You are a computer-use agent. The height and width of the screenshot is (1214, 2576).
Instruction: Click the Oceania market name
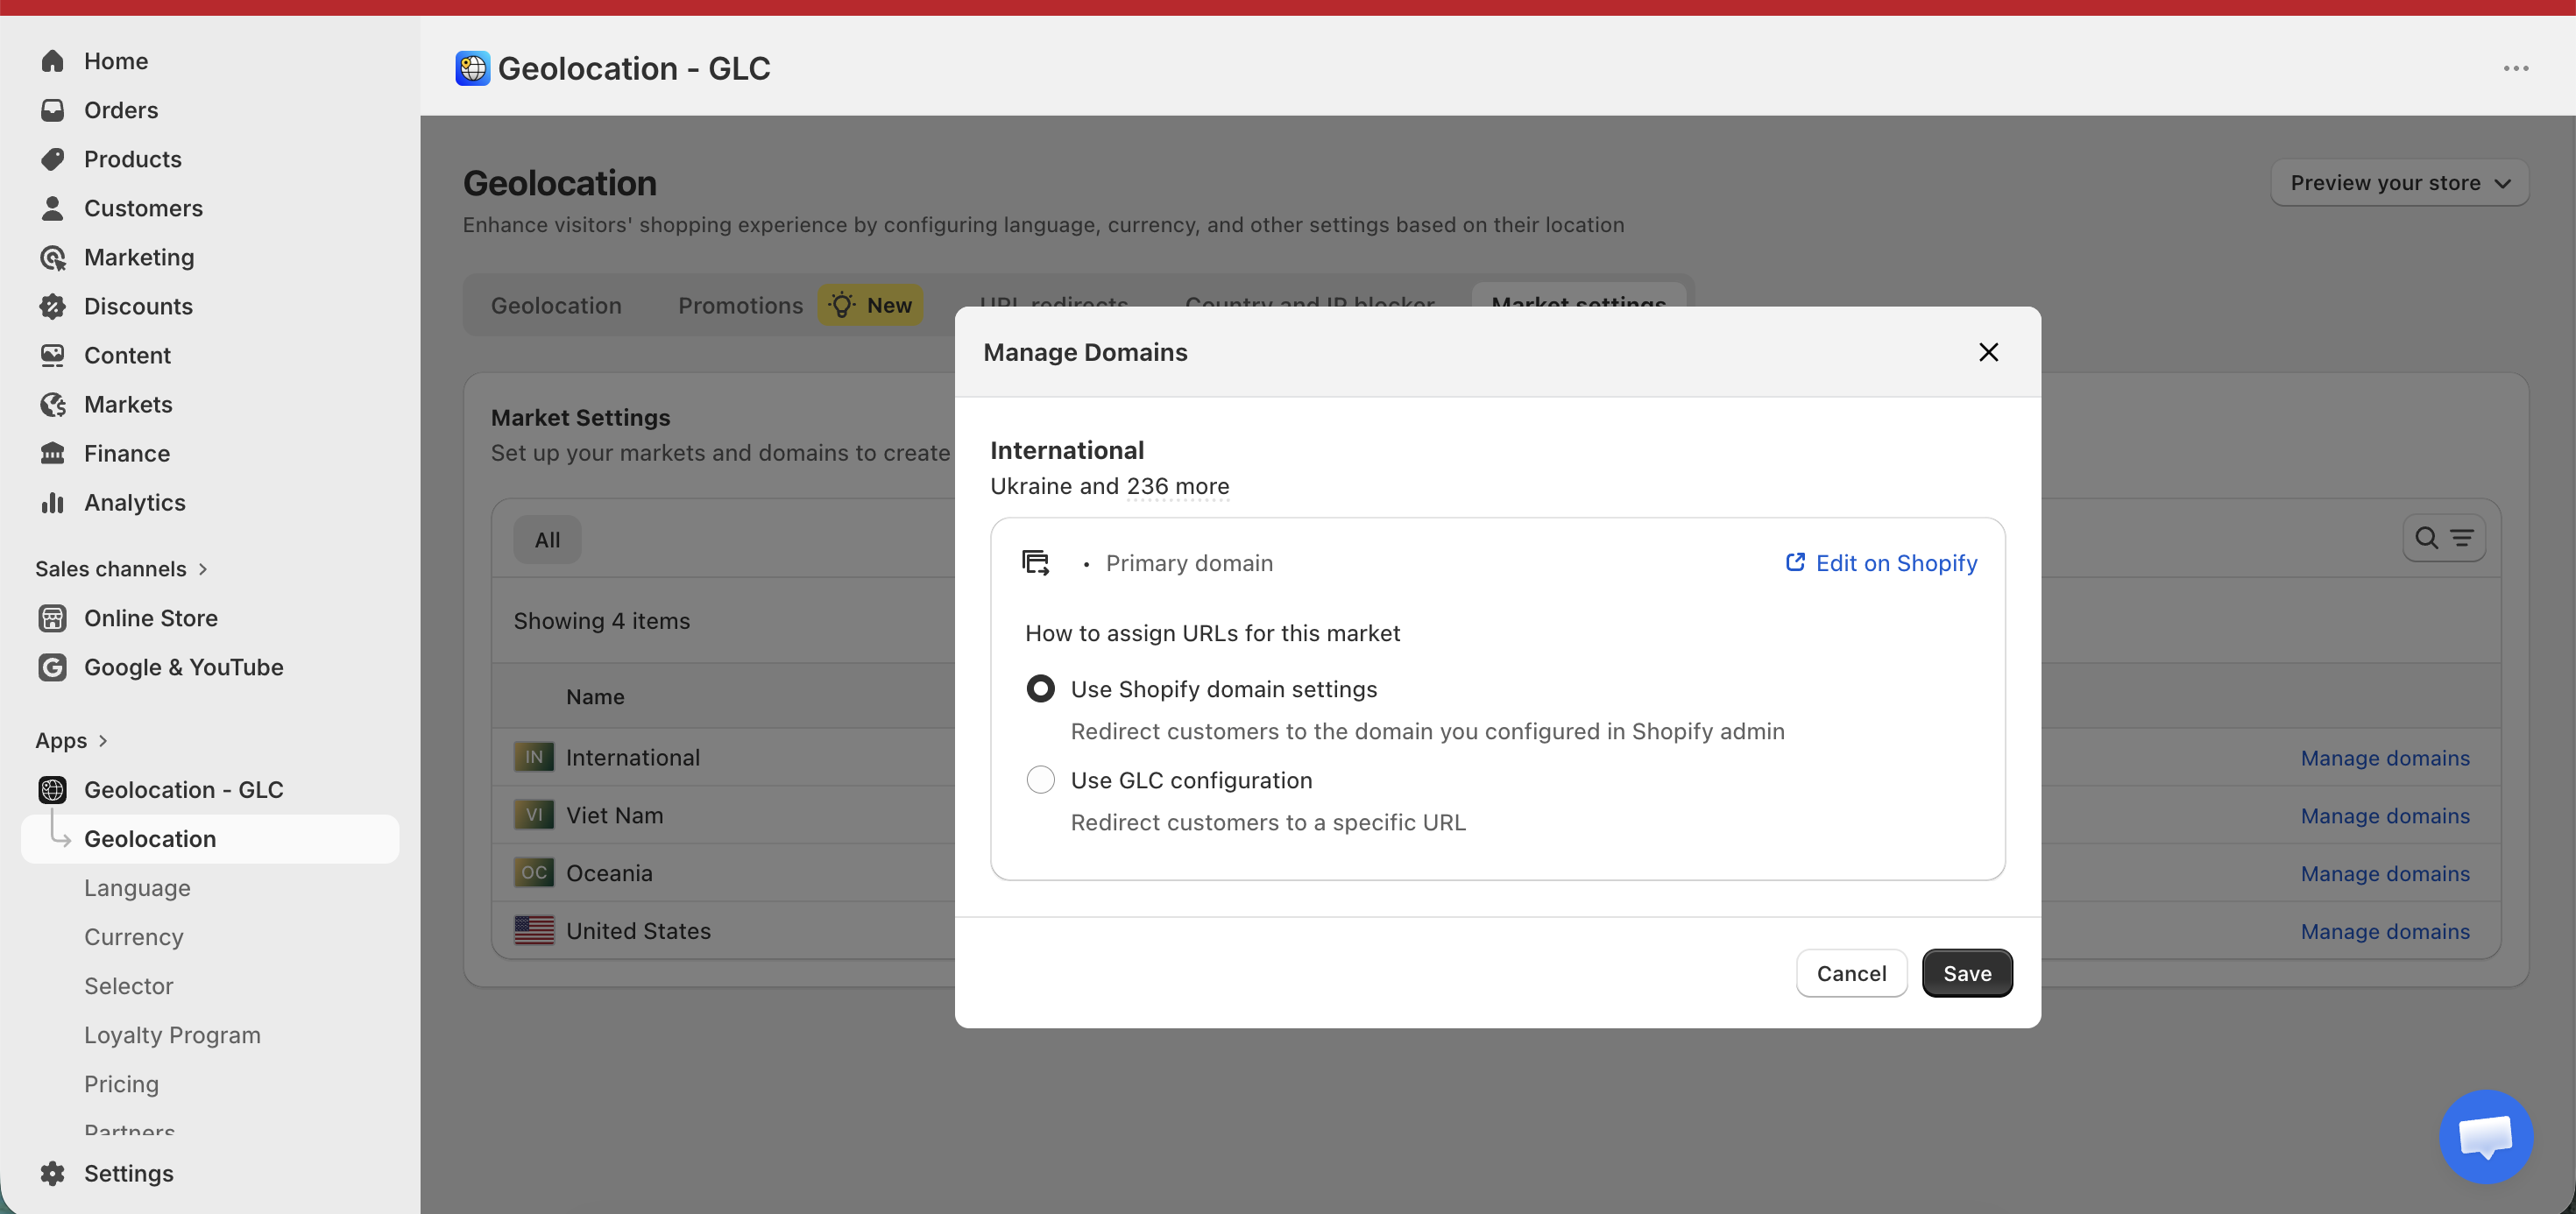tap(609, 873)
